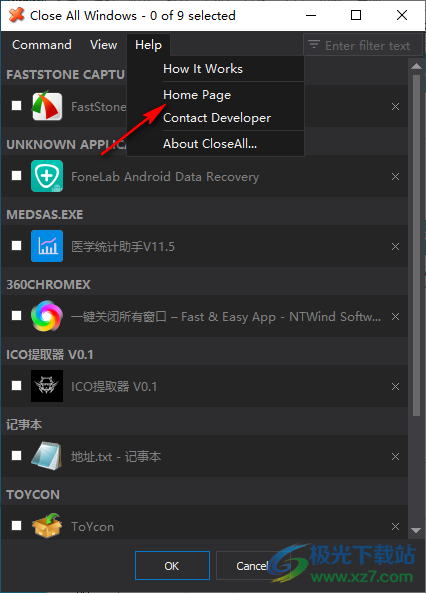Click the ICO提取器 V0.1 group header
The image size is (426, 593).
tap(50, 354)
